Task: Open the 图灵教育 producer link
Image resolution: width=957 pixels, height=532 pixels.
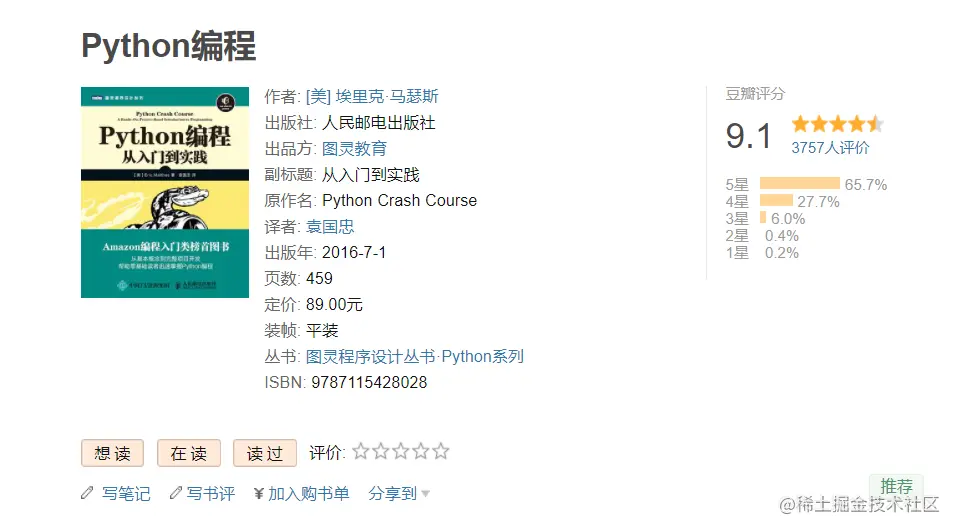Action: (x=354, y=149)
